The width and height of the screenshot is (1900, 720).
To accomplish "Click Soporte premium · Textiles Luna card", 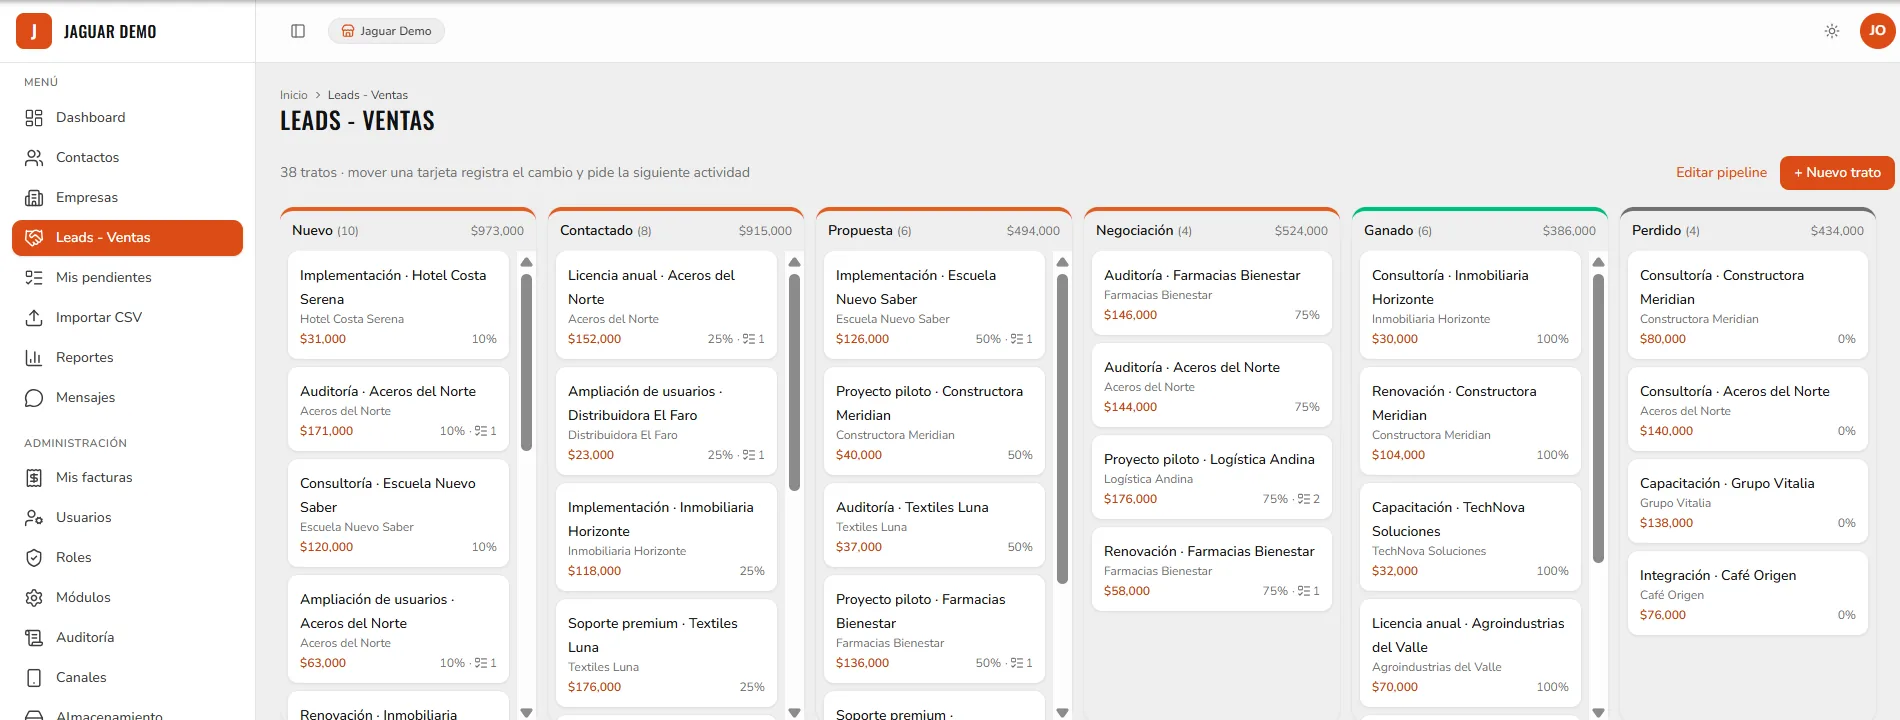I will pos(666,653).
